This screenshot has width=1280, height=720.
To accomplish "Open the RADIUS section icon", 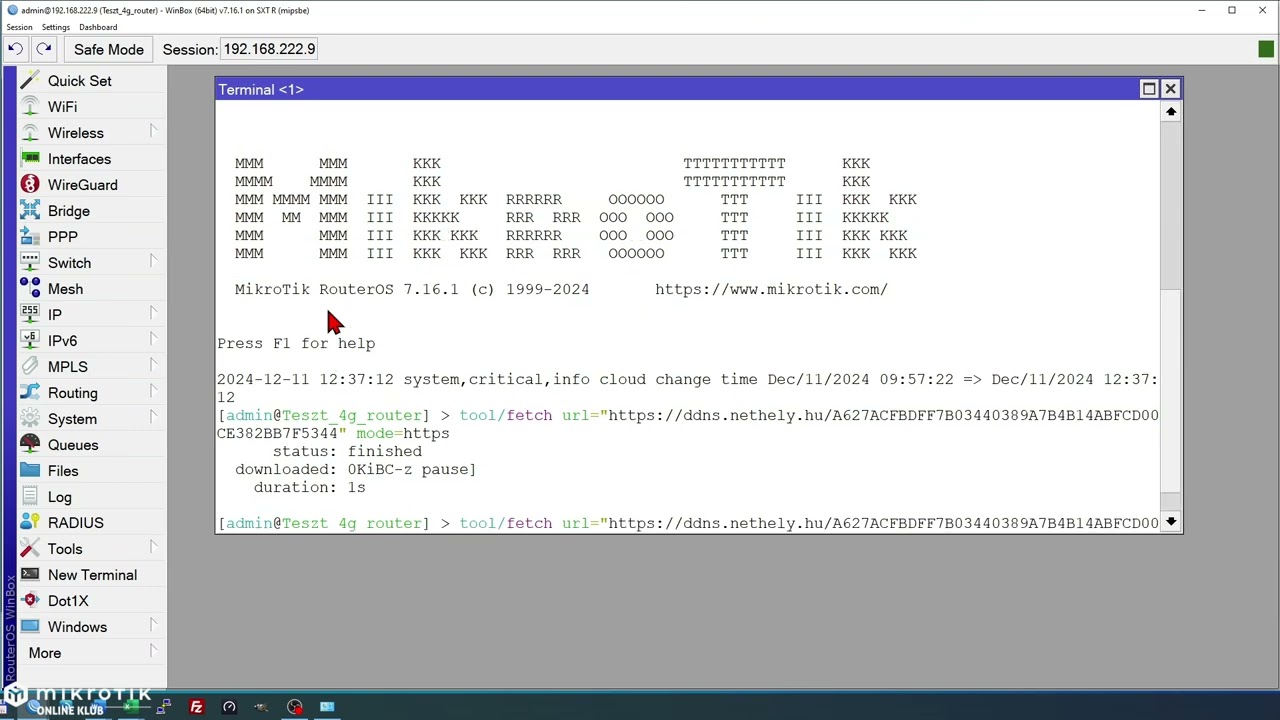I will [30, 523].
